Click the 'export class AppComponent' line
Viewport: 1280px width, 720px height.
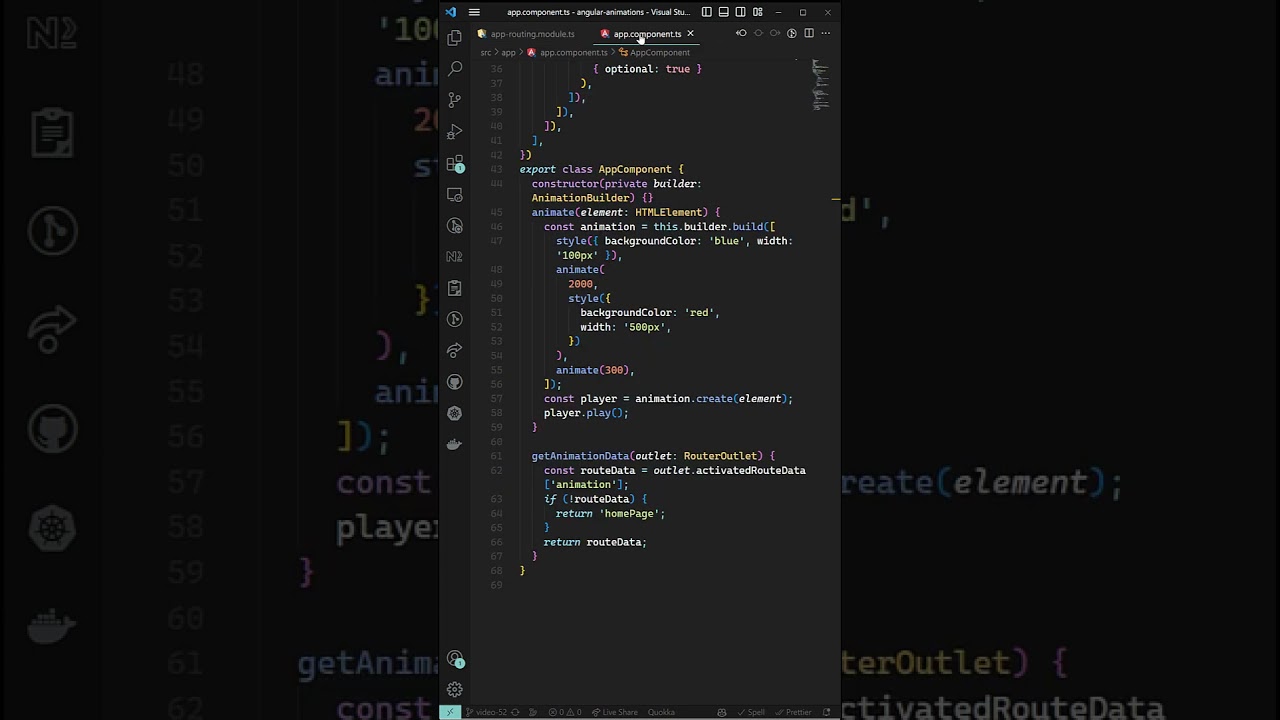click(601, 169)
